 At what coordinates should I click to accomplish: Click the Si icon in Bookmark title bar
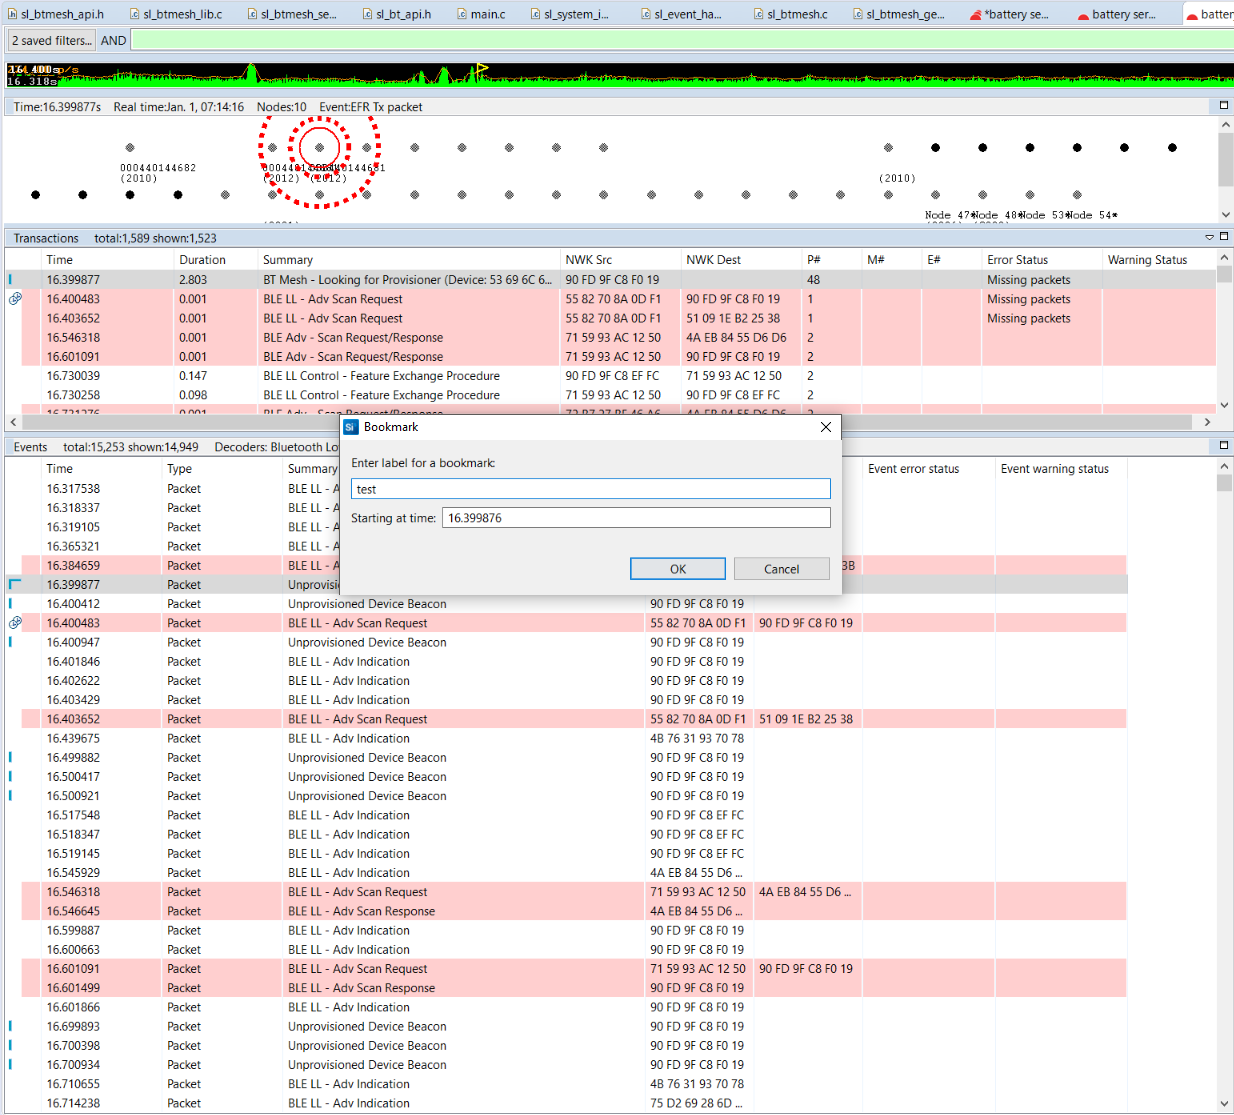click(x=351, y=427)
